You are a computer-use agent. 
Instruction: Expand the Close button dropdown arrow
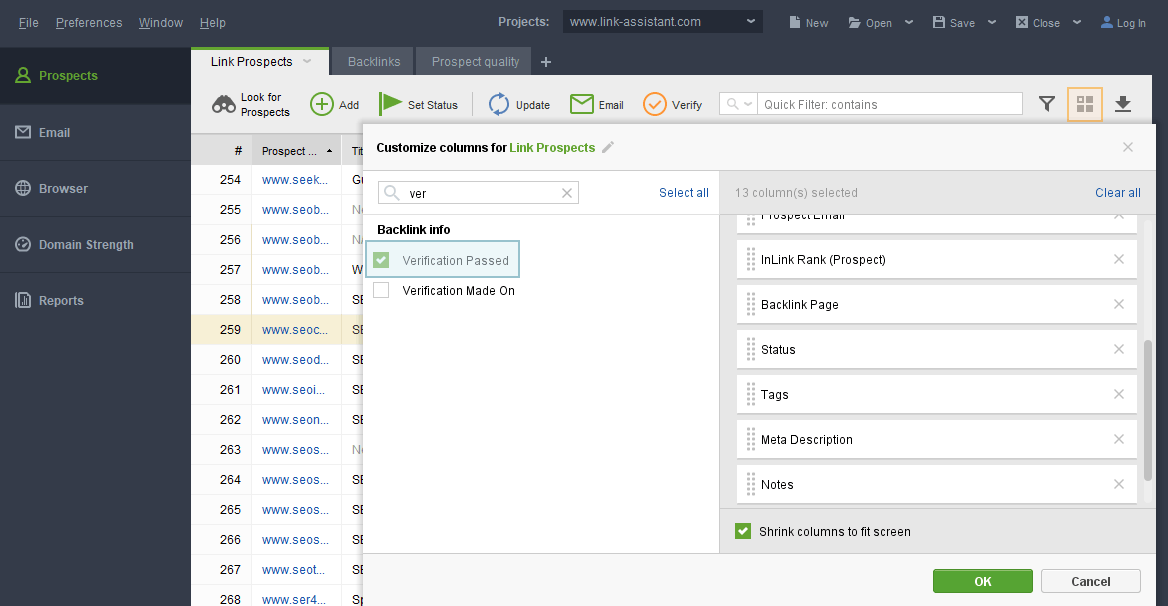click(1076, 22)
